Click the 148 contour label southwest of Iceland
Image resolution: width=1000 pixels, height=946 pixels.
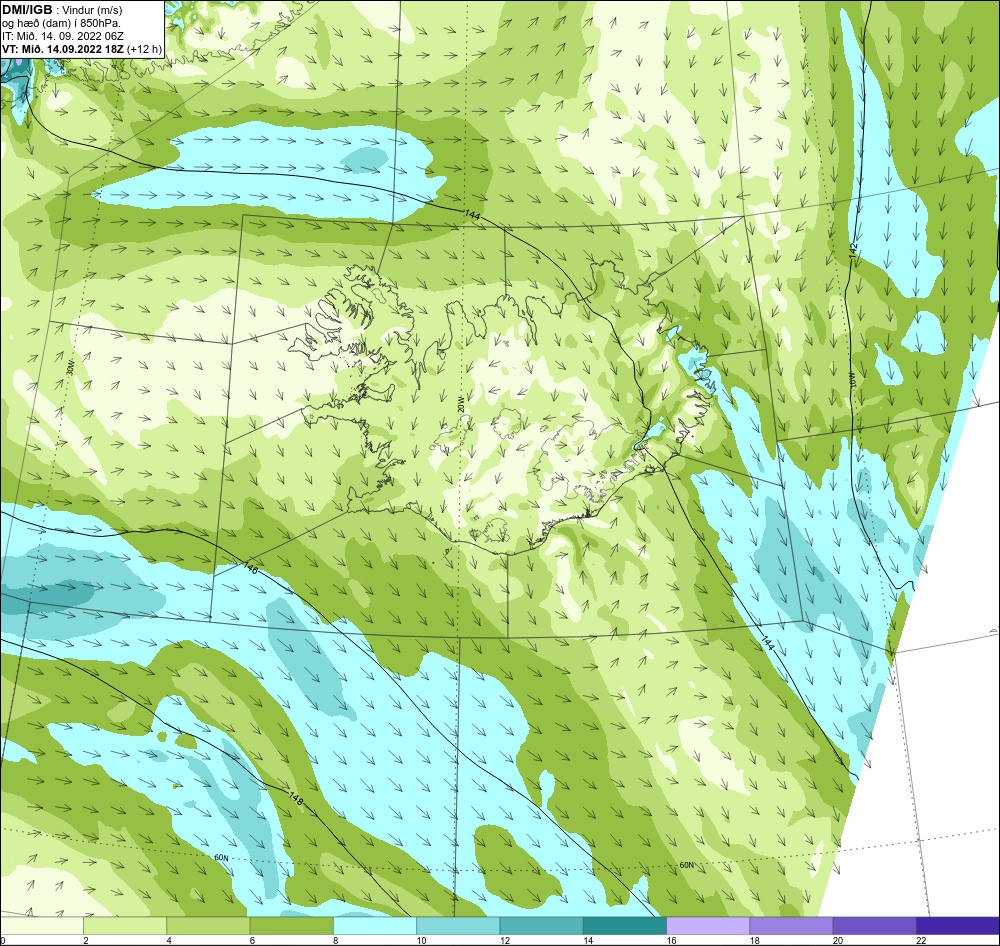[251, 568]
